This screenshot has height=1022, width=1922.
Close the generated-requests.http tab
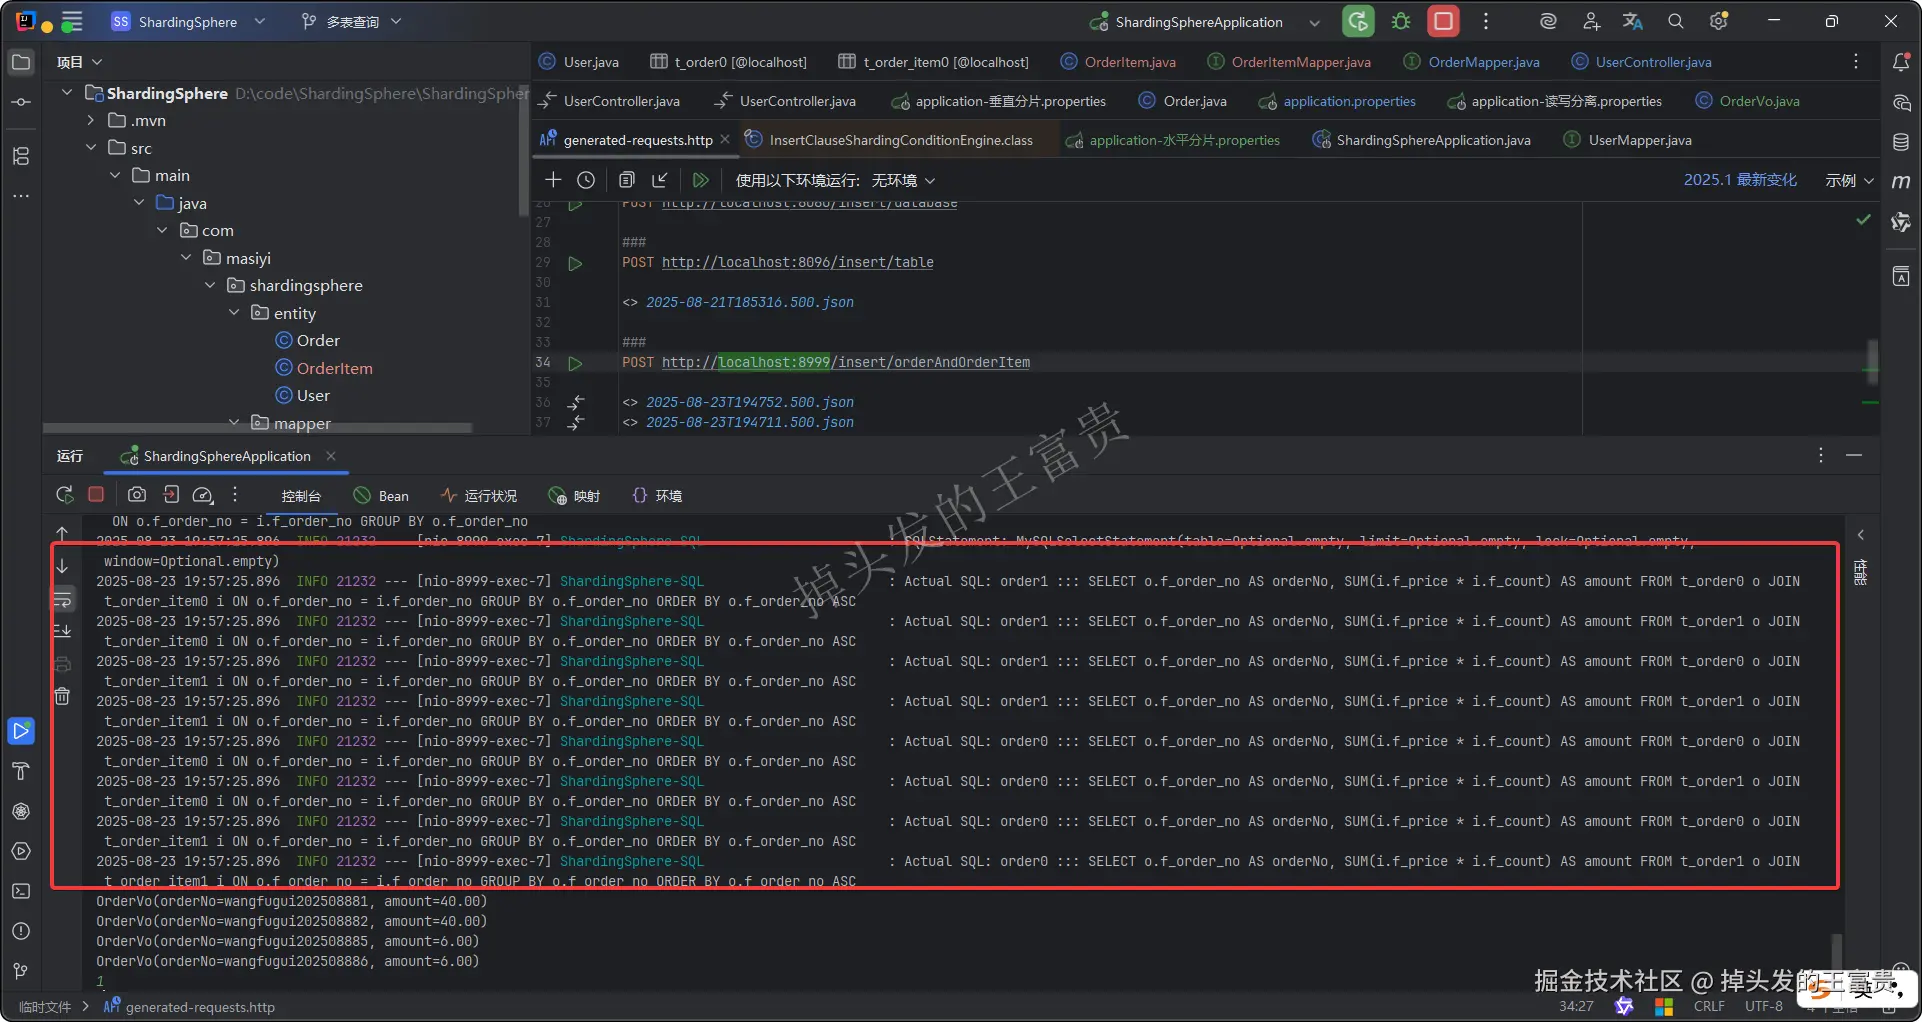tap(725, 140)
